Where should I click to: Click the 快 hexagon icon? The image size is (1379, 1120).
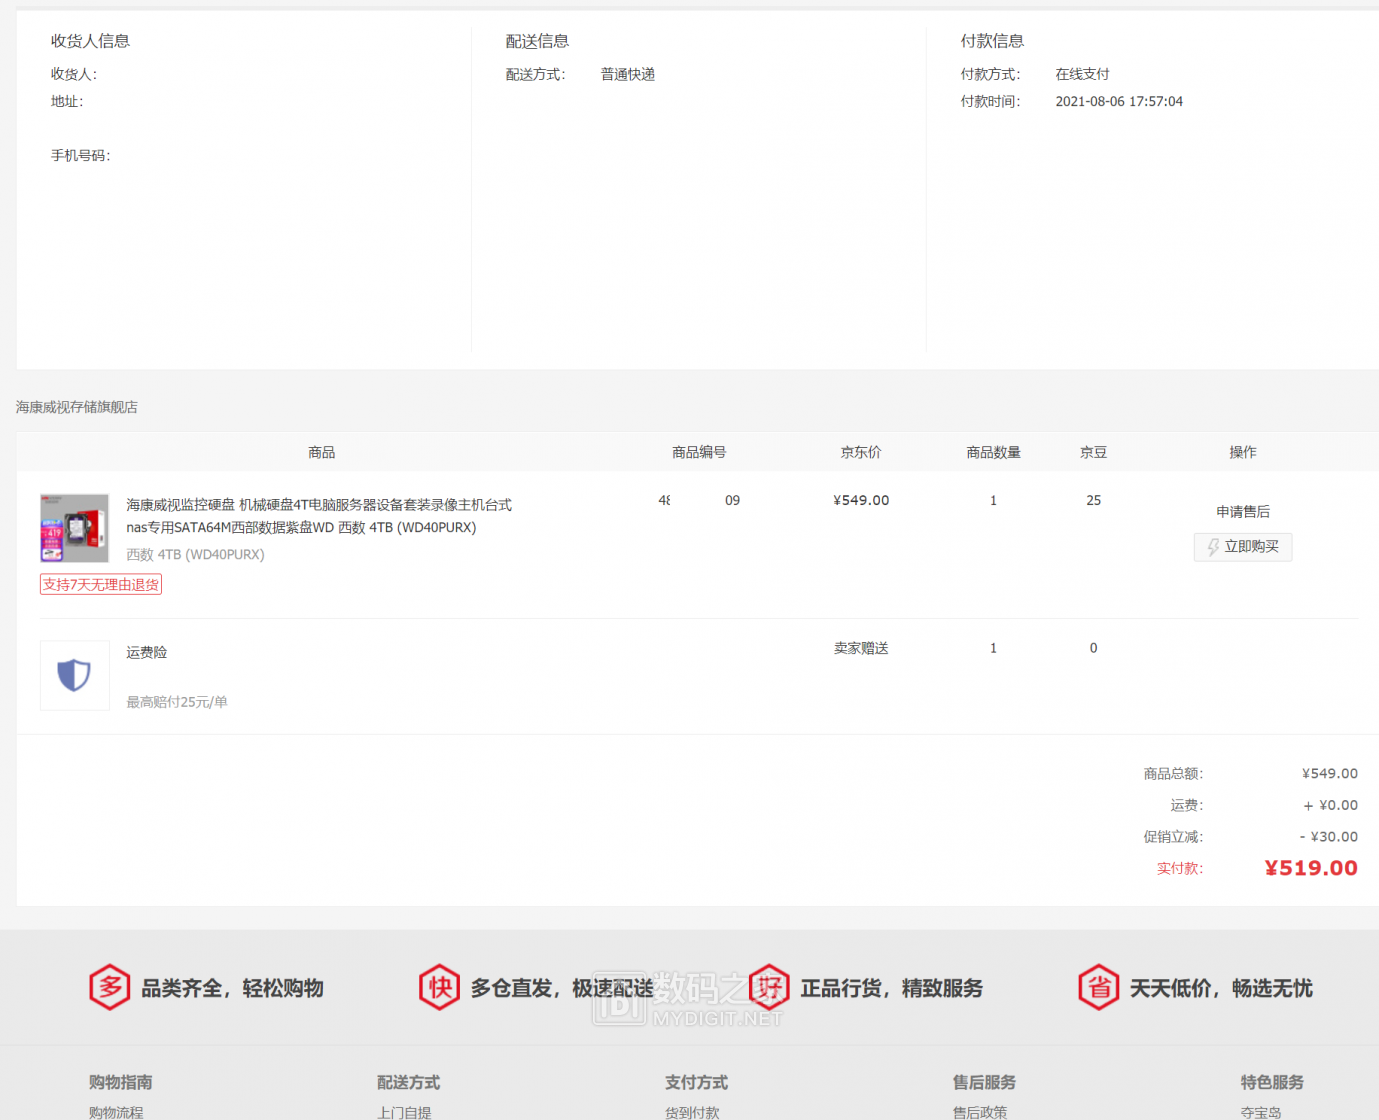click(440, 988)
